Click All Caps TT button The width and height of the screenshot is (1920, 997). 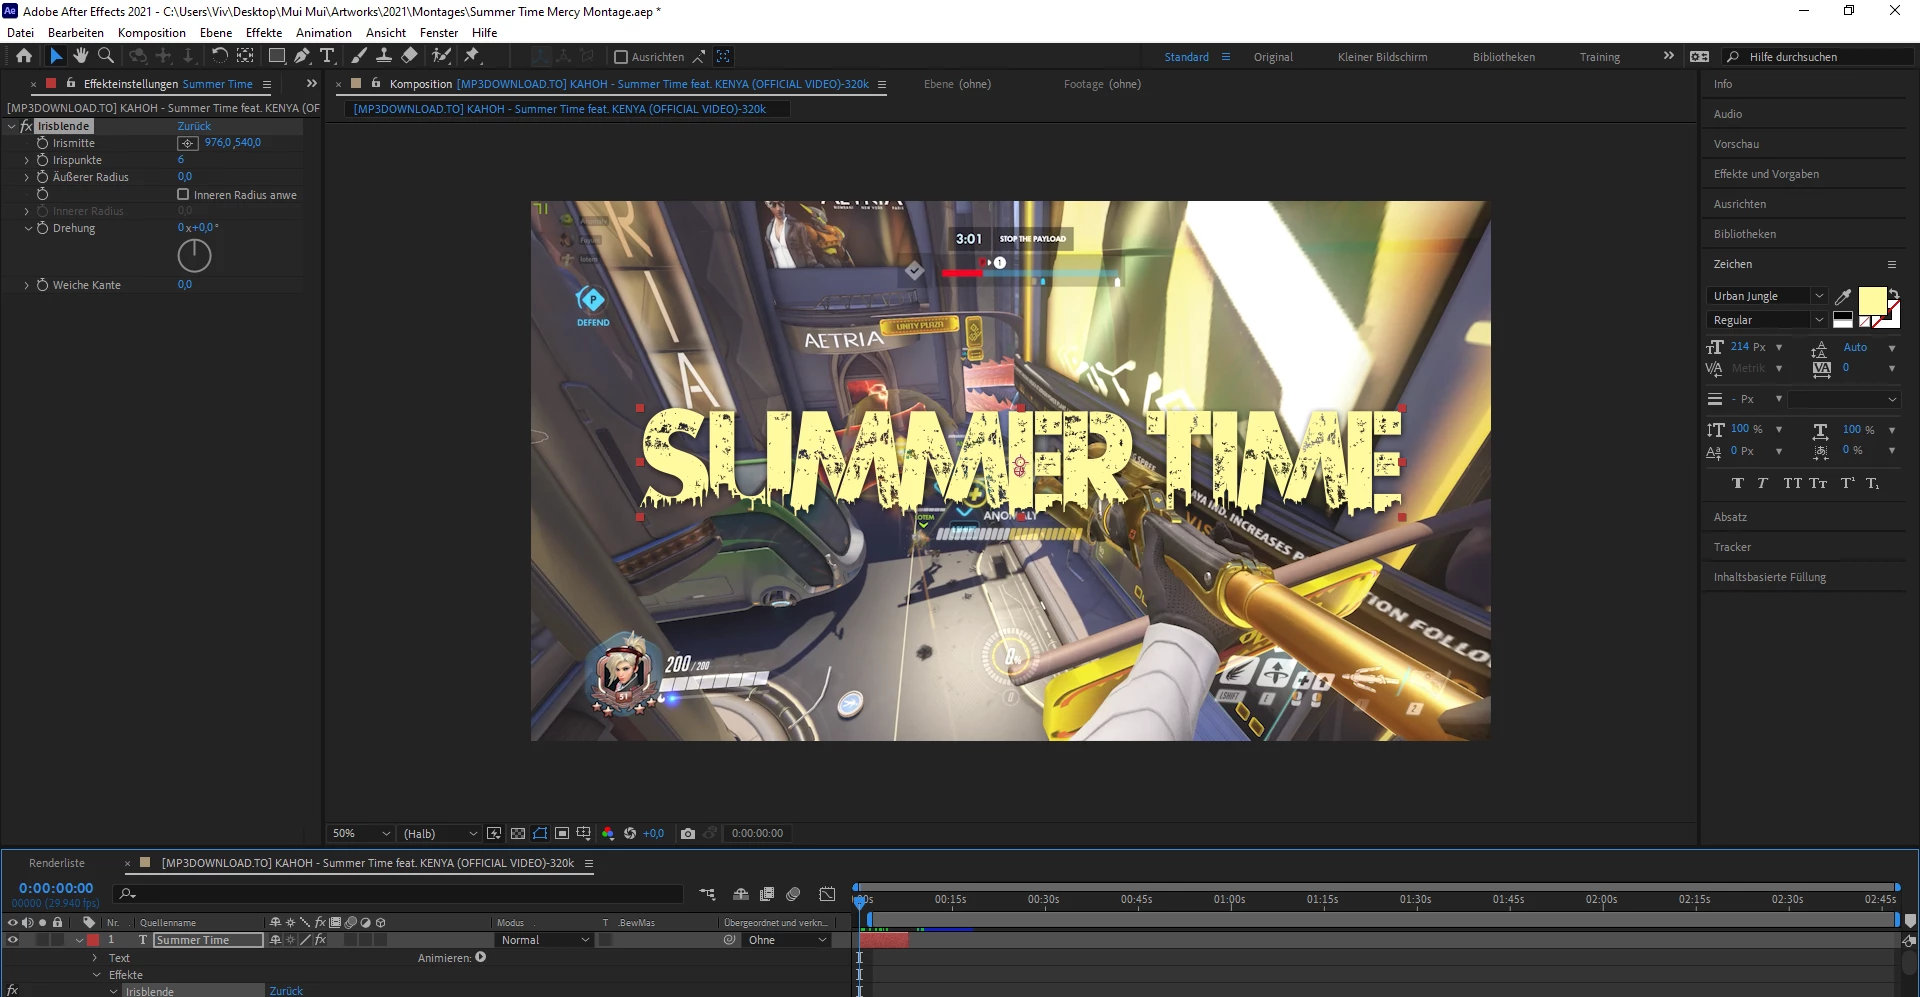pos(1792,483)
